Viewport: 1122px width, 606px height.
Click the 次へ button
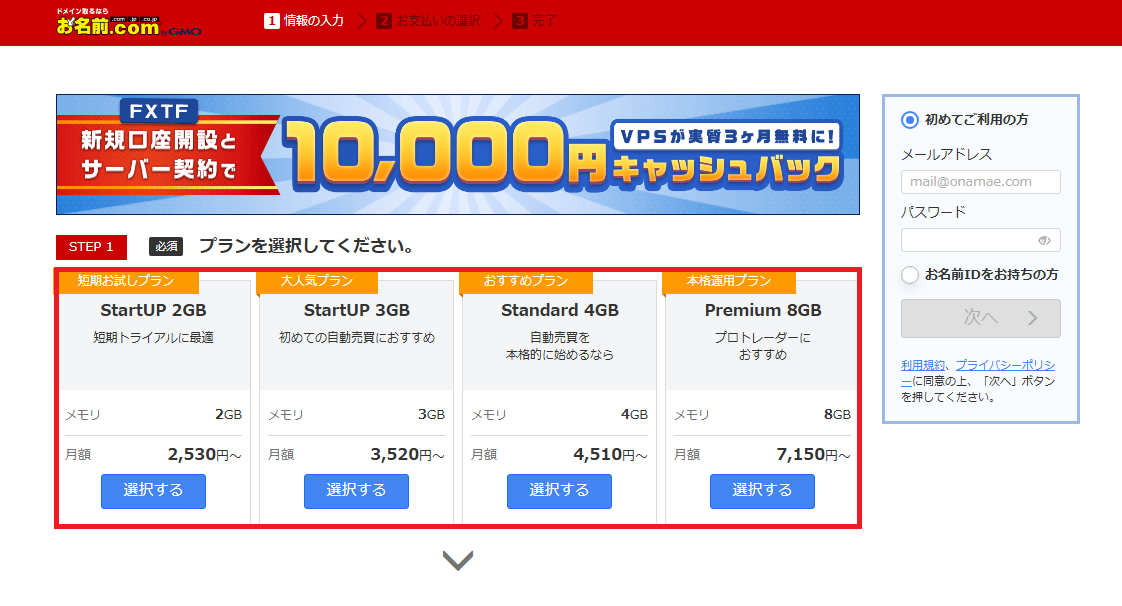980,318
